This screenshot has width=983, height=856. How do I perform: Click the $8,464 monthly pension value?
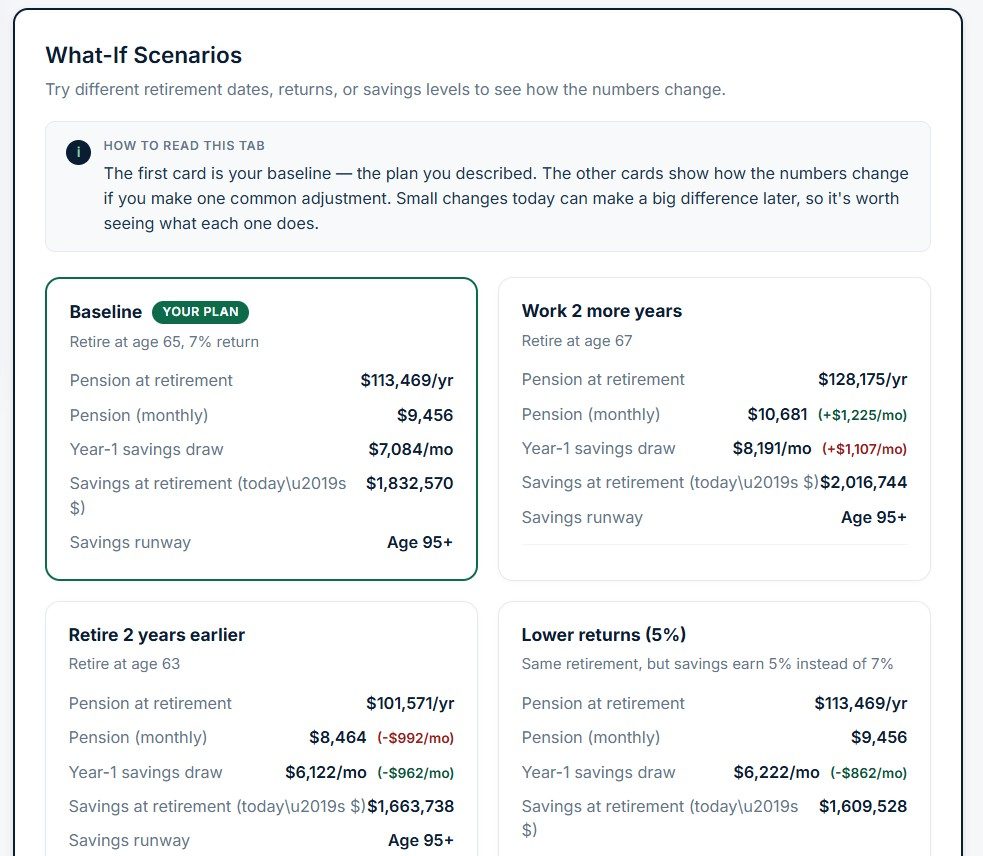(338, 737)
